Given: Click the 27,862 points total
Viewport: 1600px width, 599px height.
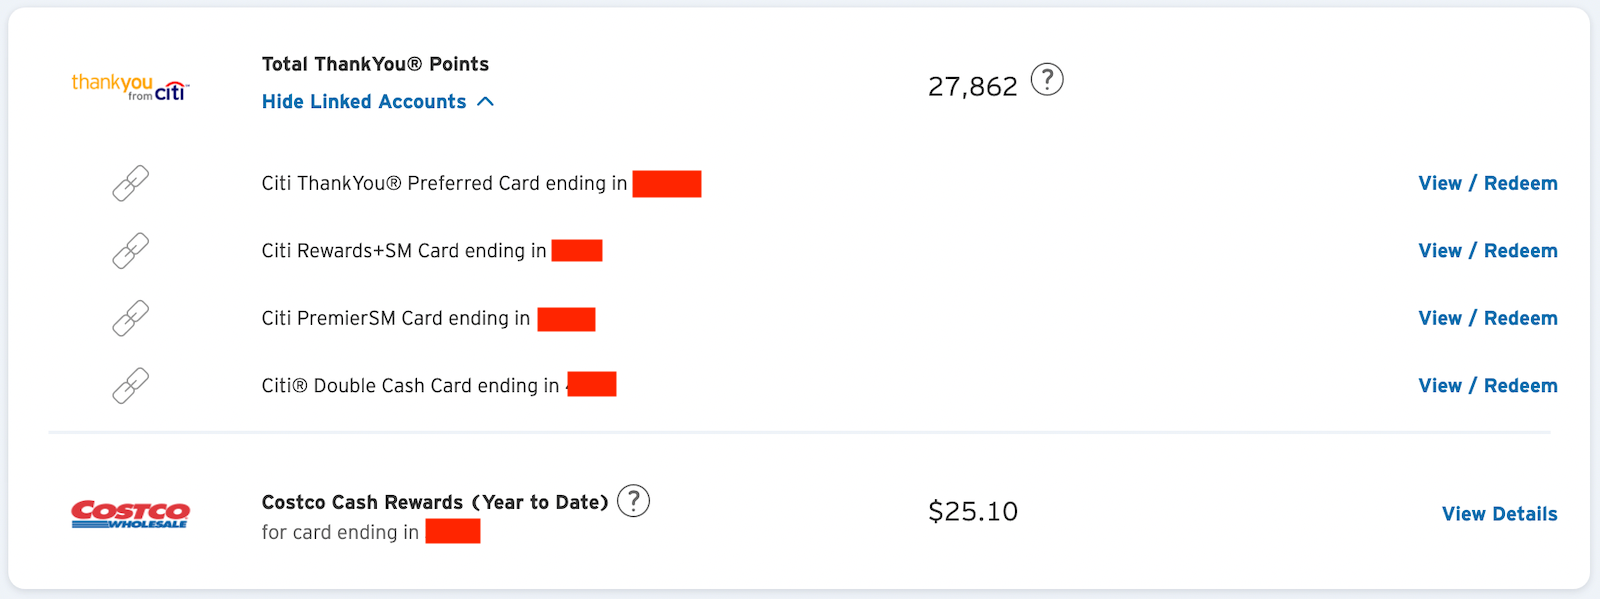Looking at the screenshot, I should click(972, 87).
